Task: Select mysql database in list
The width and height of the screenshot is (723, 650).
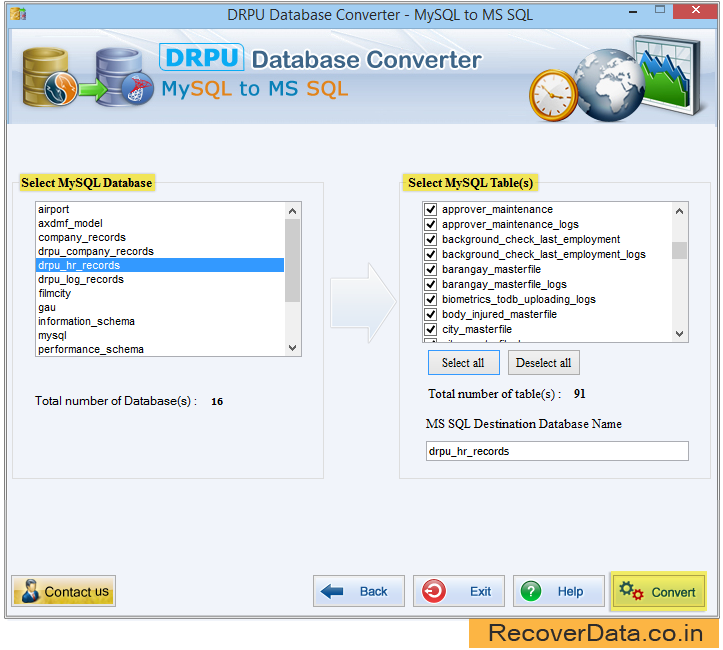Action: pyautogui.click(x=160, y=335)
